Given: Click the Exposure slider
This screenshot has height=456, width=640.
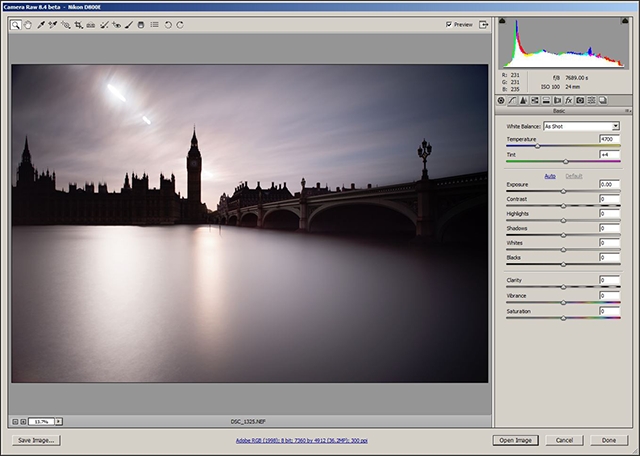Looking at the screenshot, I should [x=563, y=192].
